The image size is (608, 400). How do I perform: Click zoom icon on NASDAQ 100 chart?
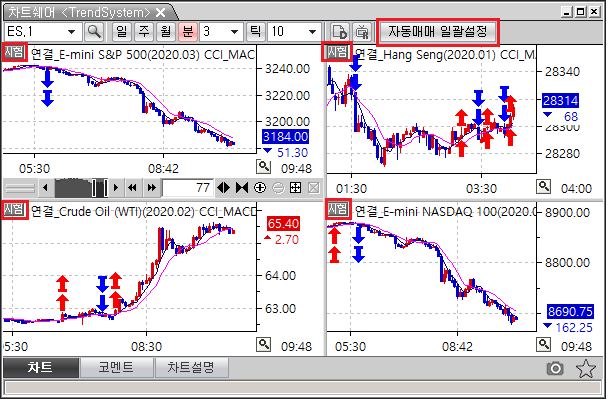click(544, 344)
